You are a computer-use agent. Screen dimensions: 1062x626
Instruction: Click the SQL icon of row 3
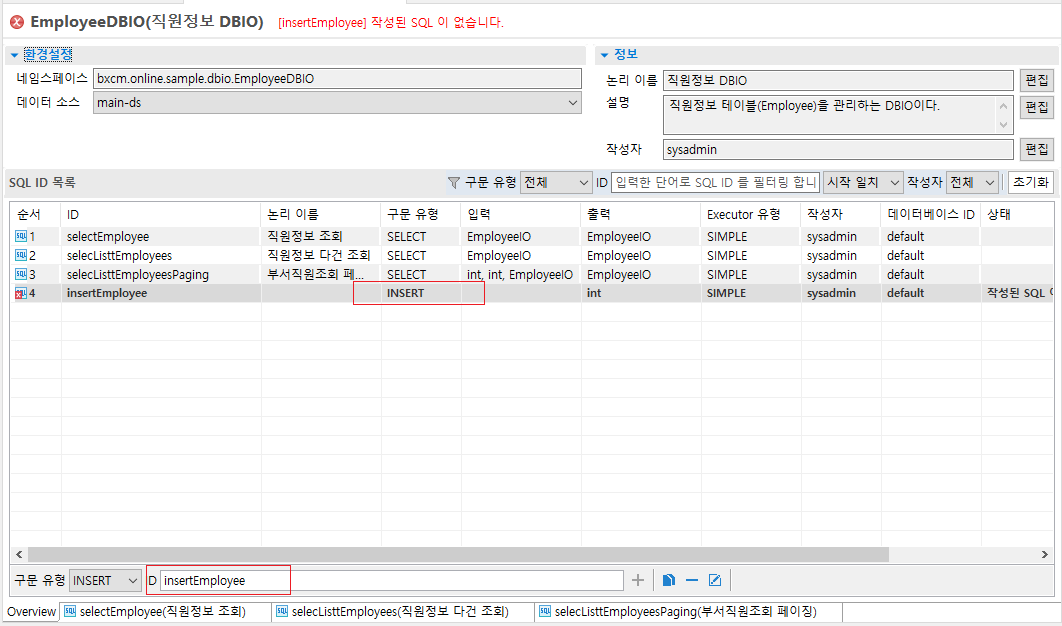tap(21, 275)
